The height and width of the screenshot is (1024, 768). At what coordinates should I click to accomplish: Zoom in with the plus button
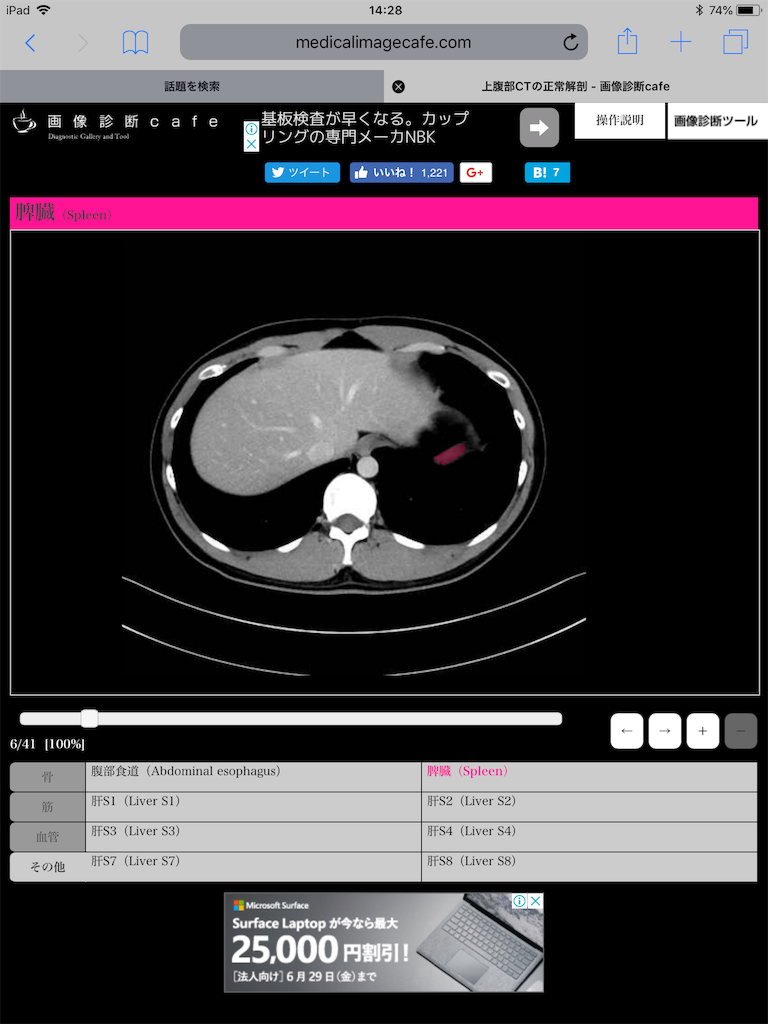click(x=703, y=731)
